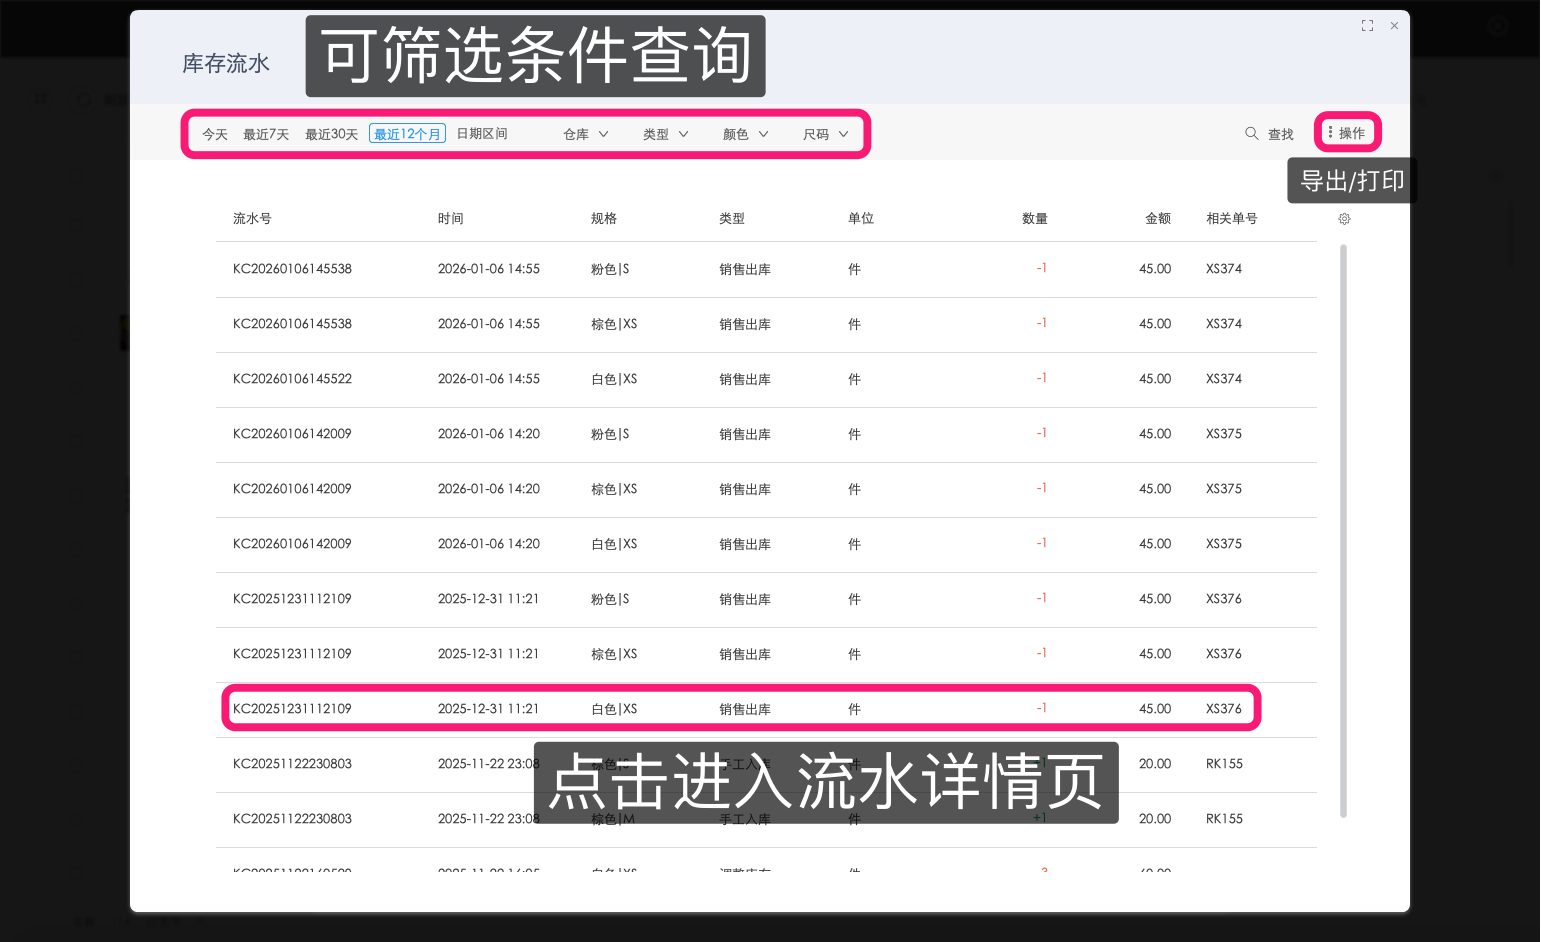Select the 最近12个月 filter
The height and width of the screenshot is (942, 1541).
pos(407,134)
